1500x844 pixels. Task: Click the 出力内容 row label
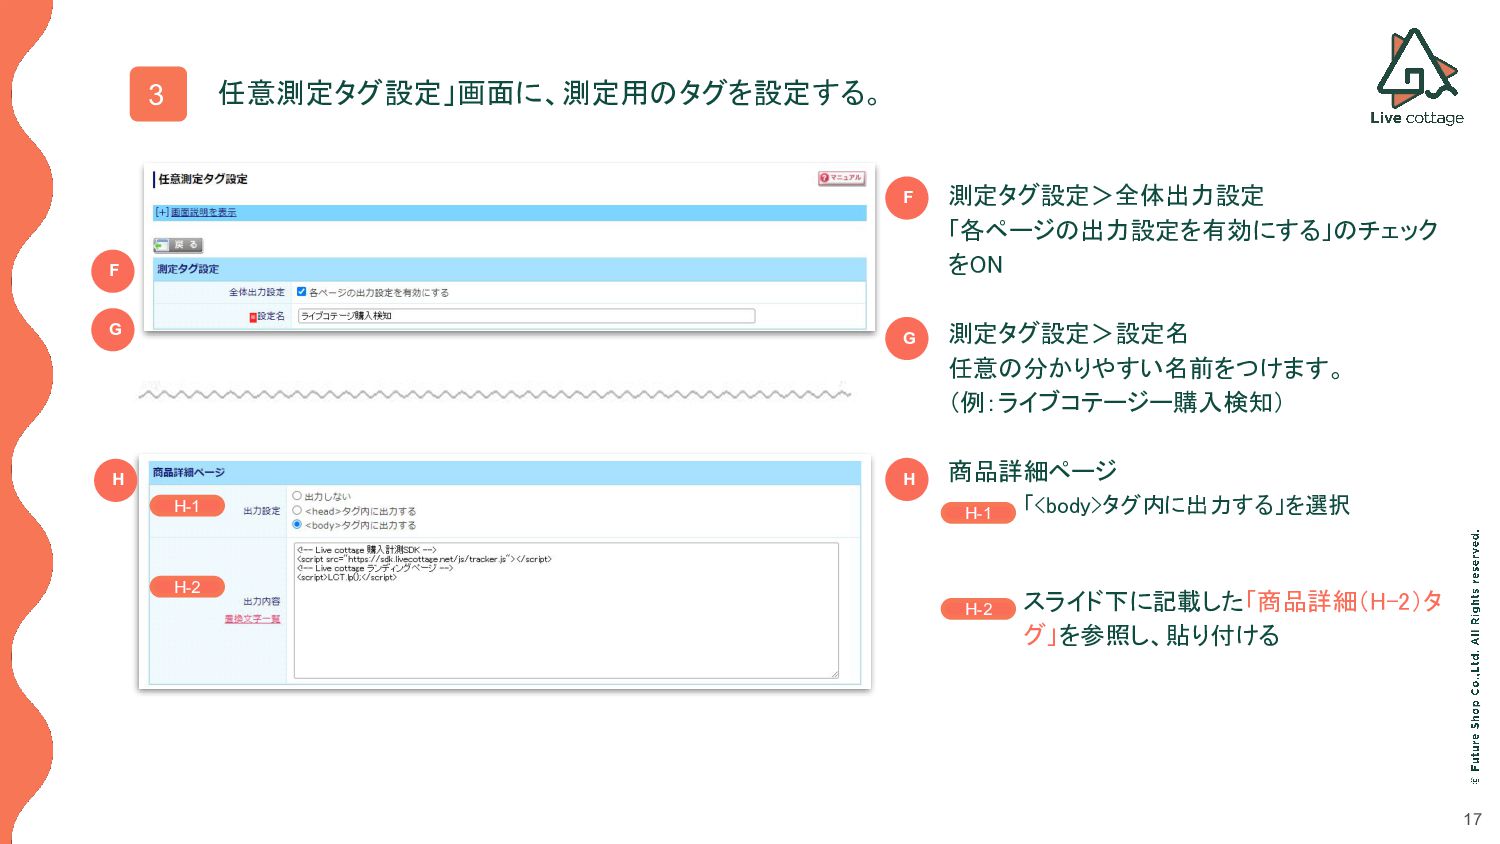coord(262,601)
